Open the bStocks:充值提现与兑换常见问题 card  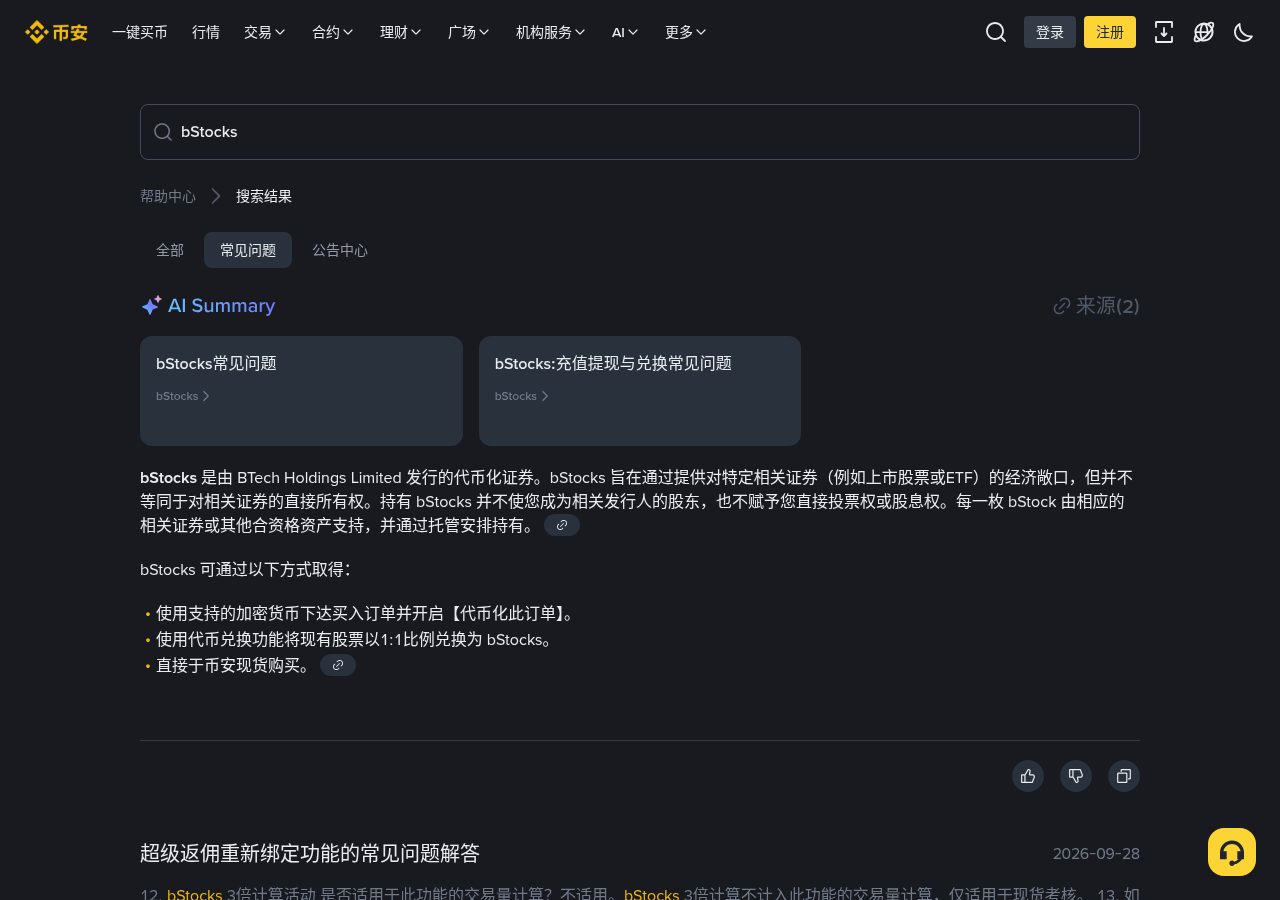pos(640,391)
